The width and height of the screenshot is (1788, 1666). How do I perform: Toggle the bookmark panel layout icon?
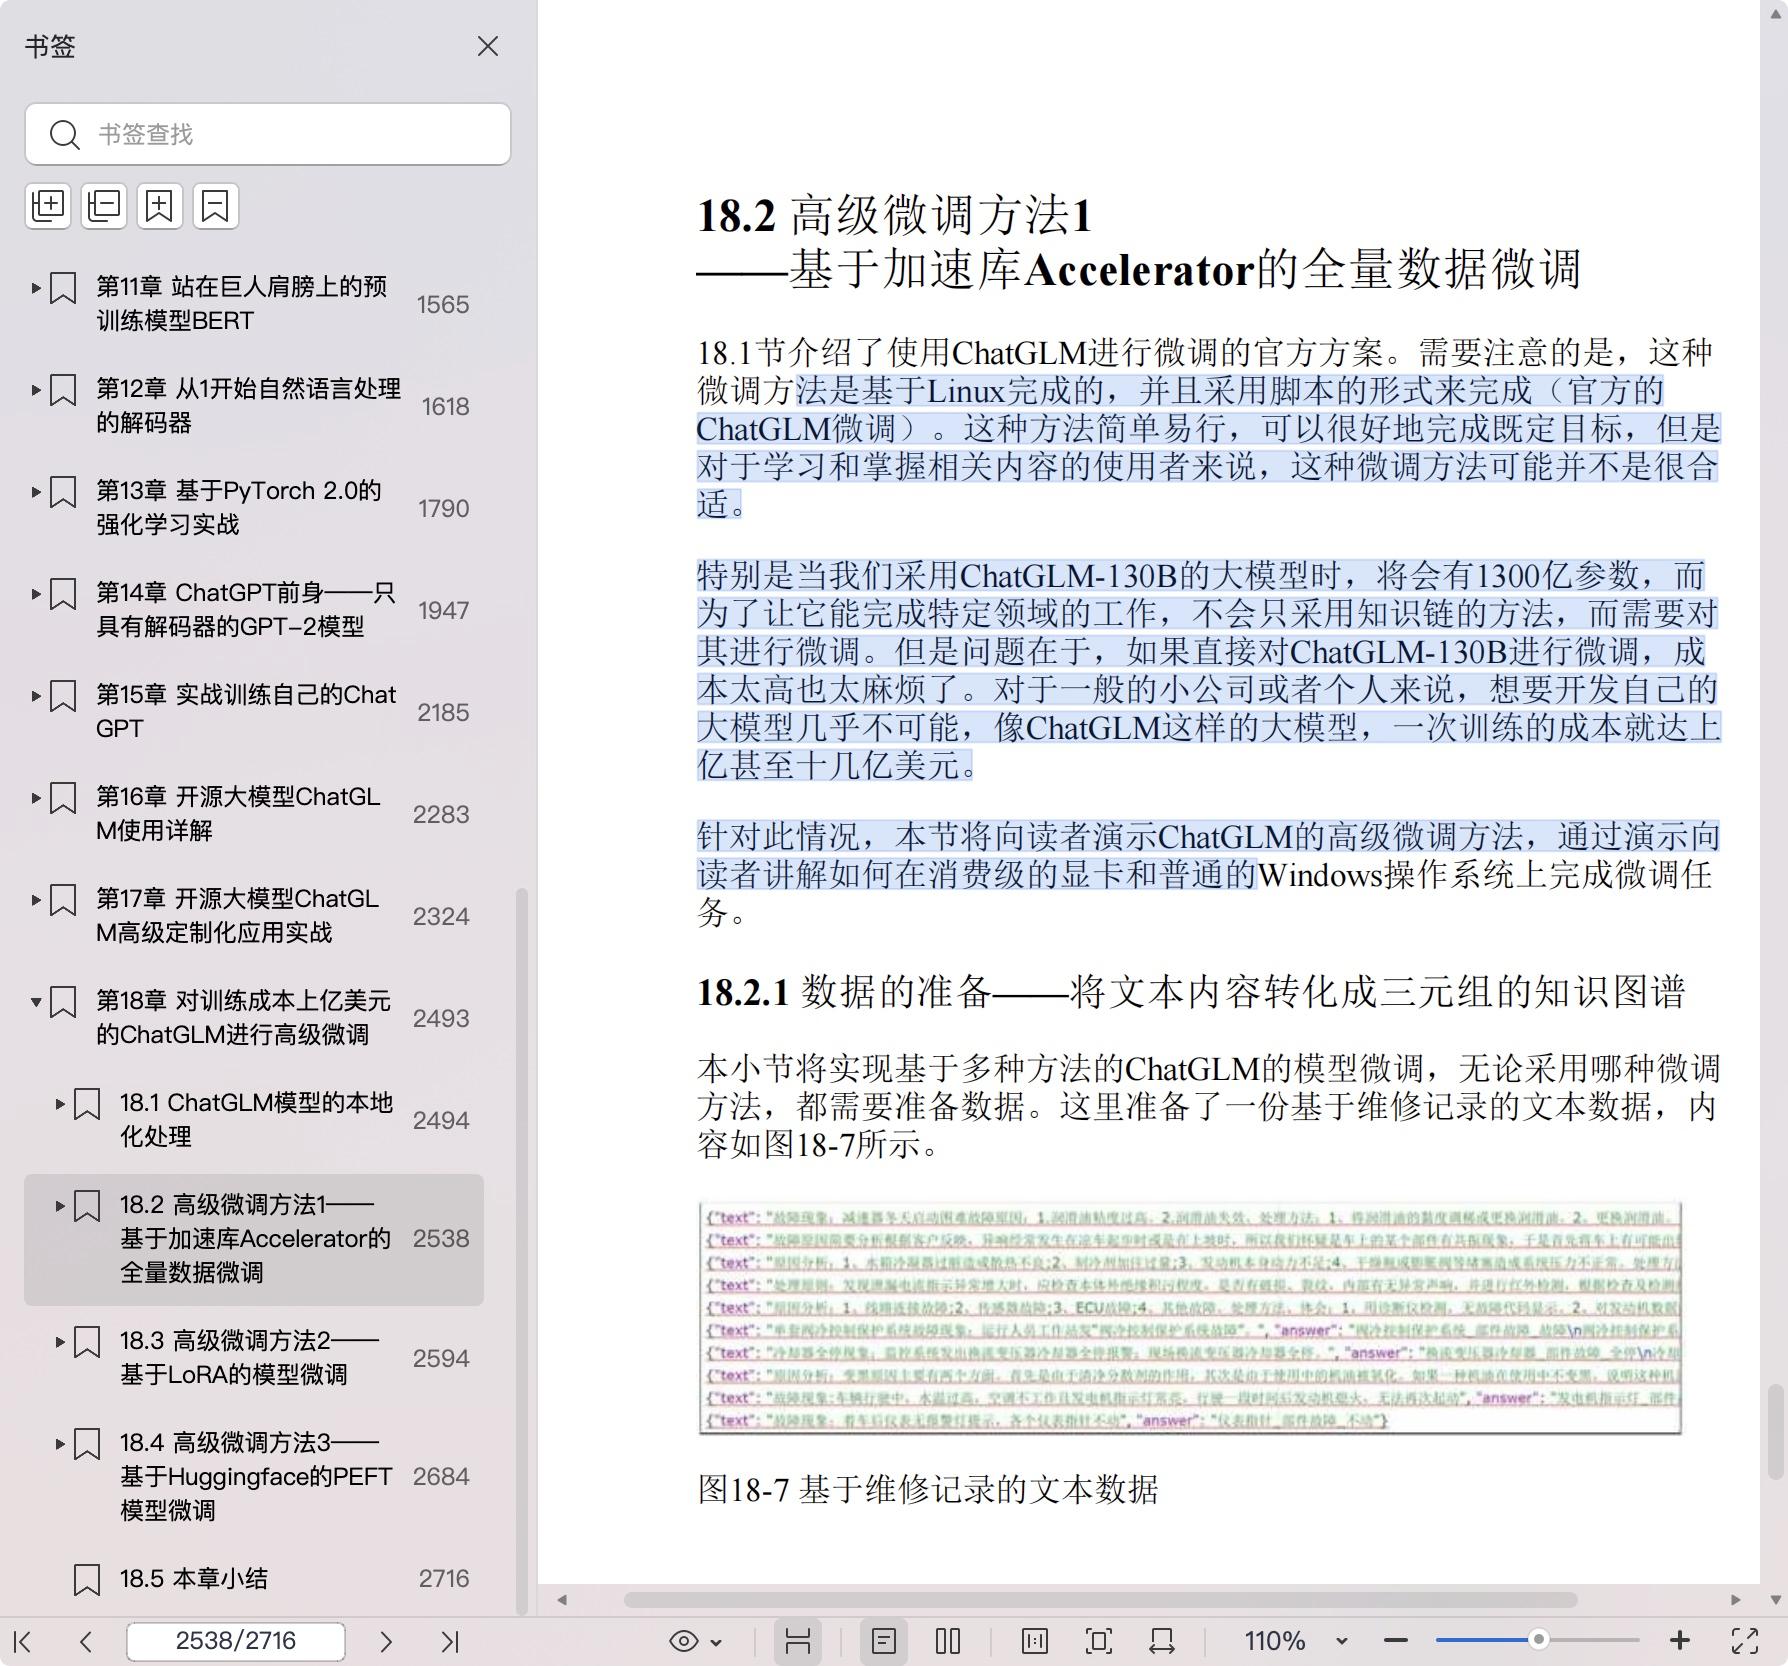point(797,1641)
